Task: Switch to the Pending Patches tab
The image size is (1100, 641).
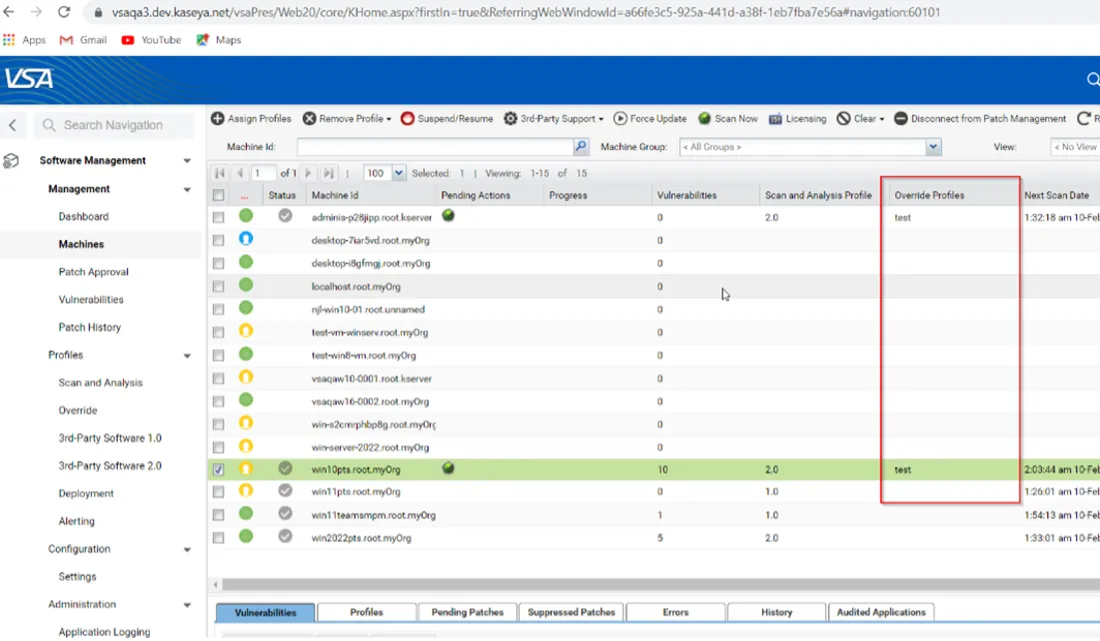Action: pos(467,612)
